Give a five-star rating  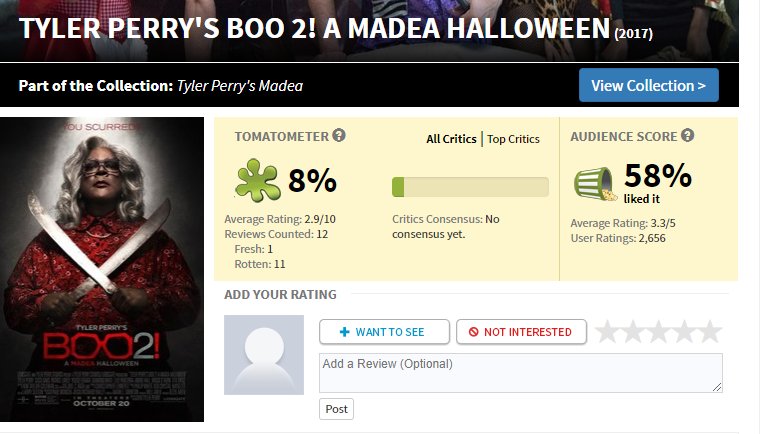pyautogui.click(x=709, y=332)
